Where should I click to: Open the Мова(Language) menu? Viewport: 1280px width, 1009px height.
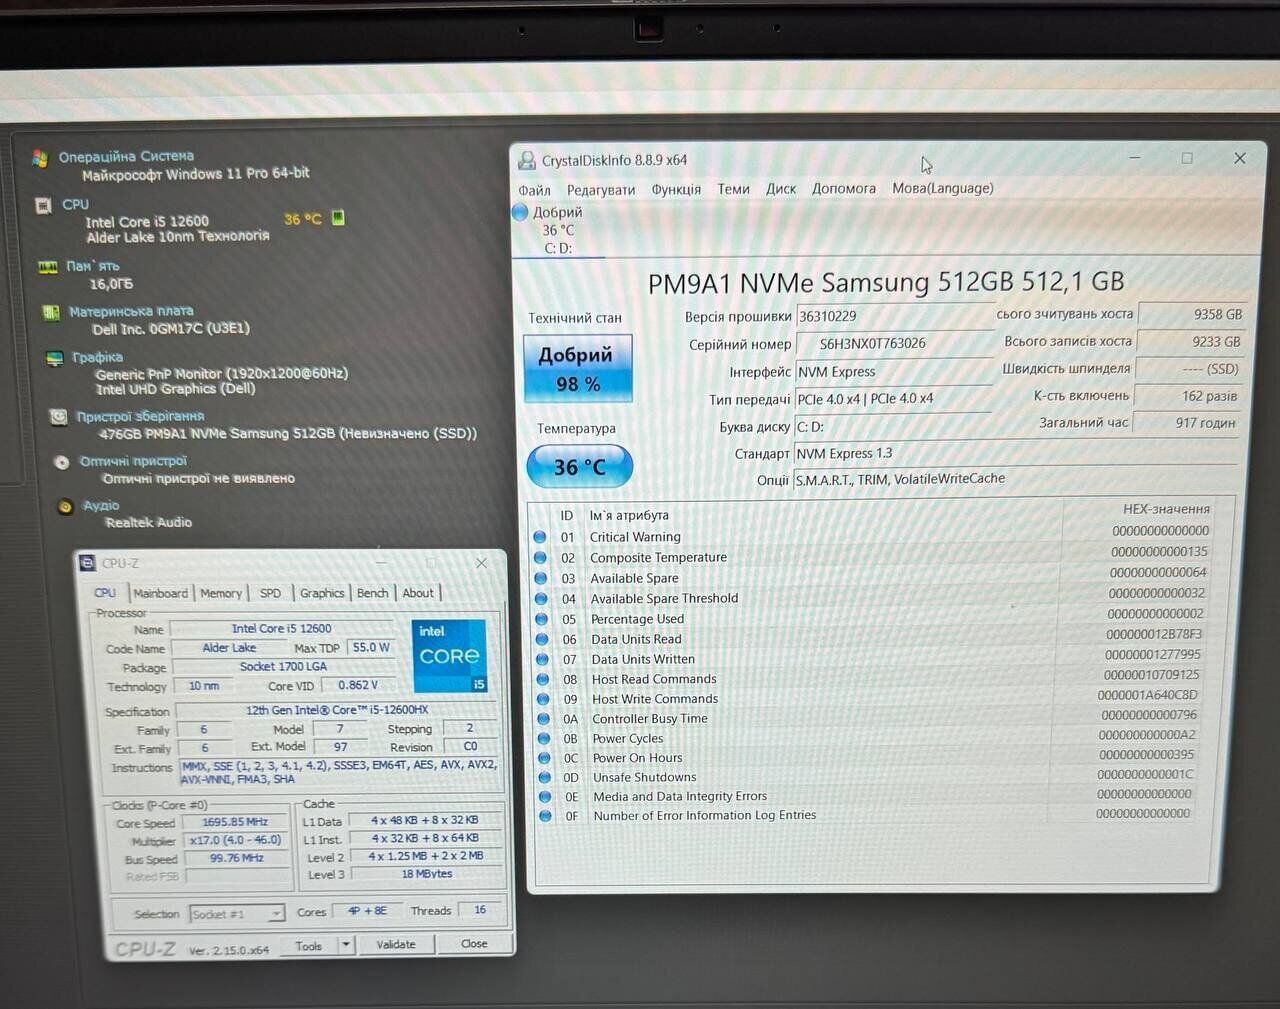[942, 188]
